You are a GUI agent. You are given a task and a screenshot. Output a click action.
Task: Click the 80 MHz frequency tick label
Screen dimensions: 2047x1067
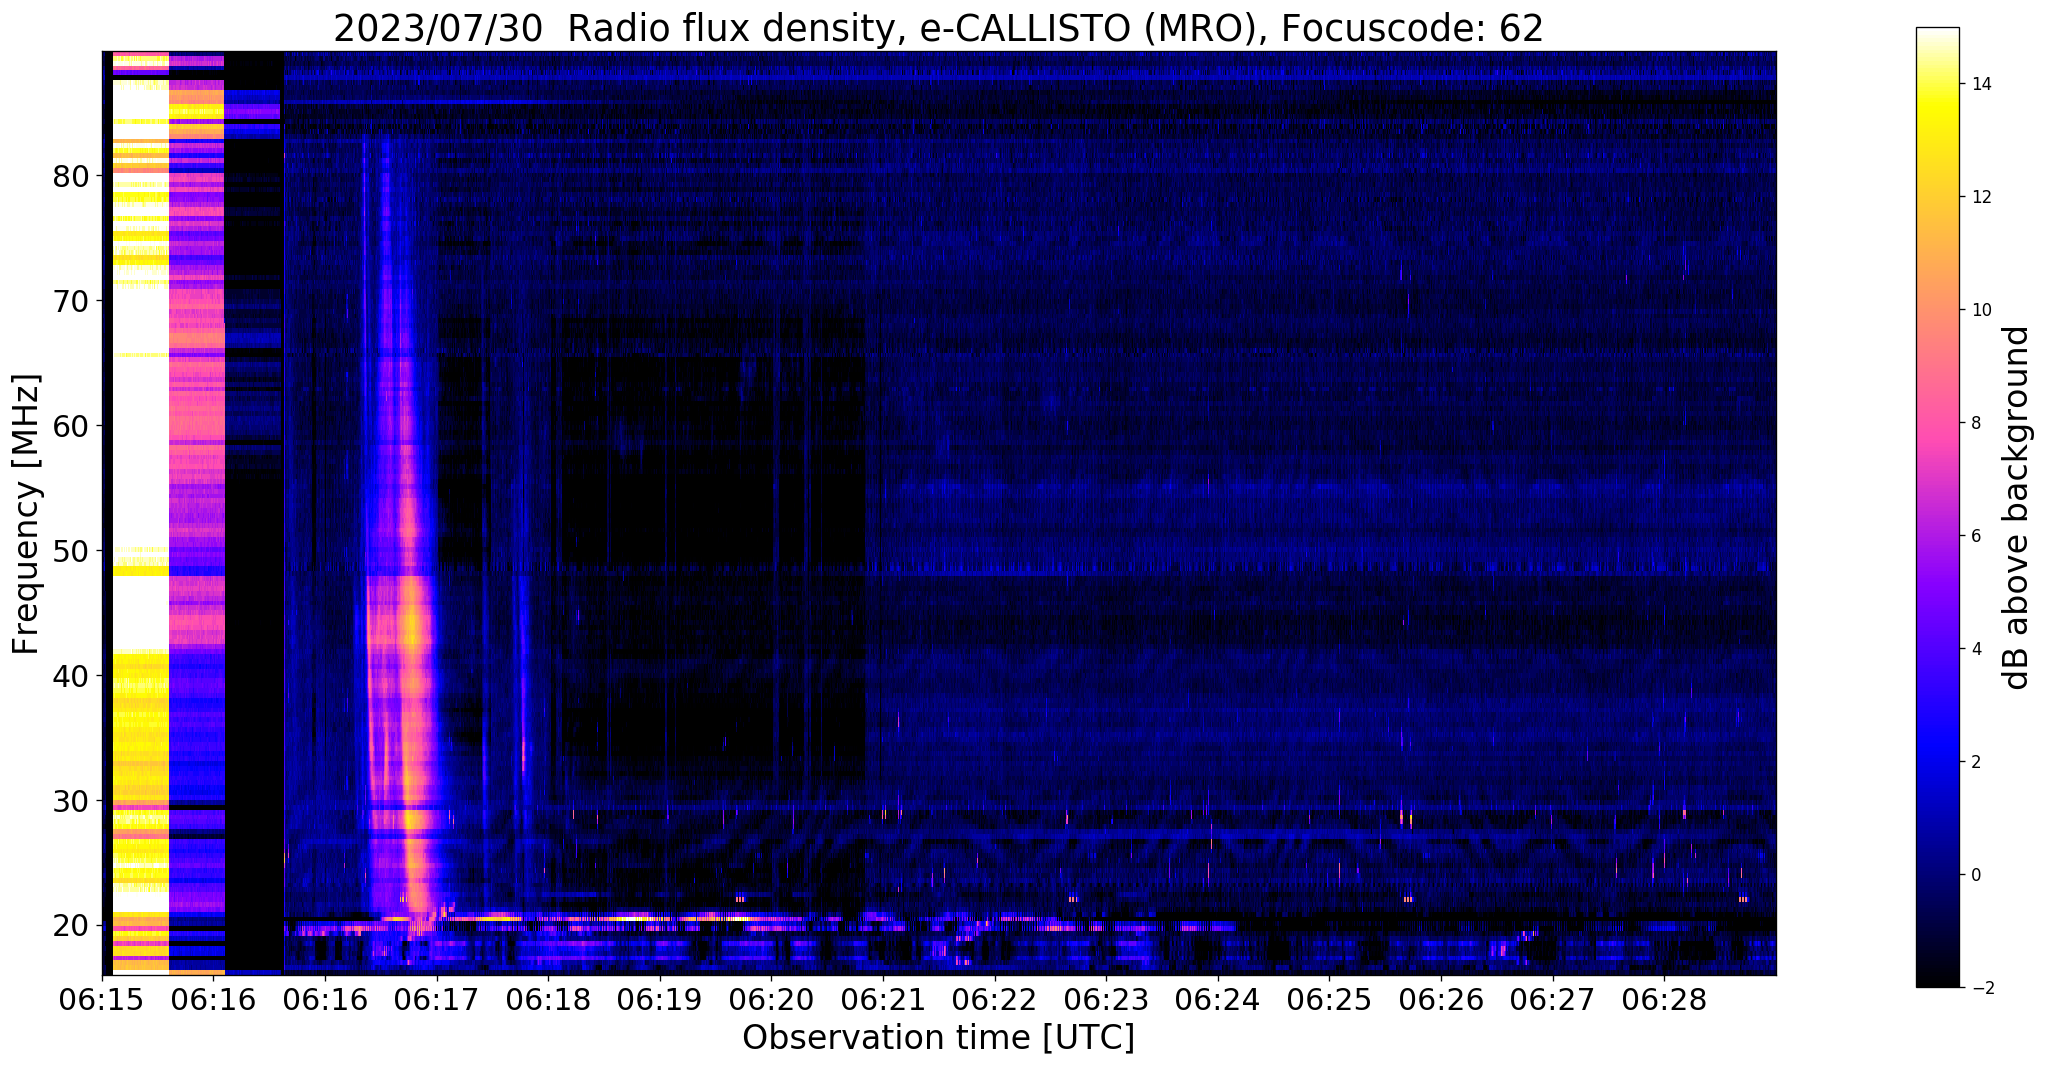click(x=71, y=176)
